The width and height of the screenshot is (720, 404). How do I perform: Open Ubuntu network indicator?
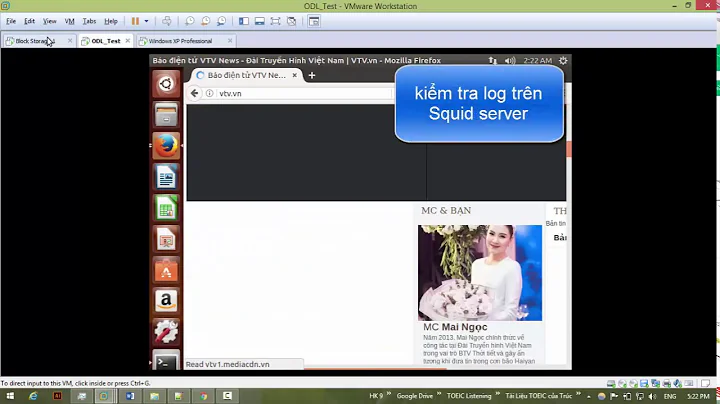tap(493, 61)
